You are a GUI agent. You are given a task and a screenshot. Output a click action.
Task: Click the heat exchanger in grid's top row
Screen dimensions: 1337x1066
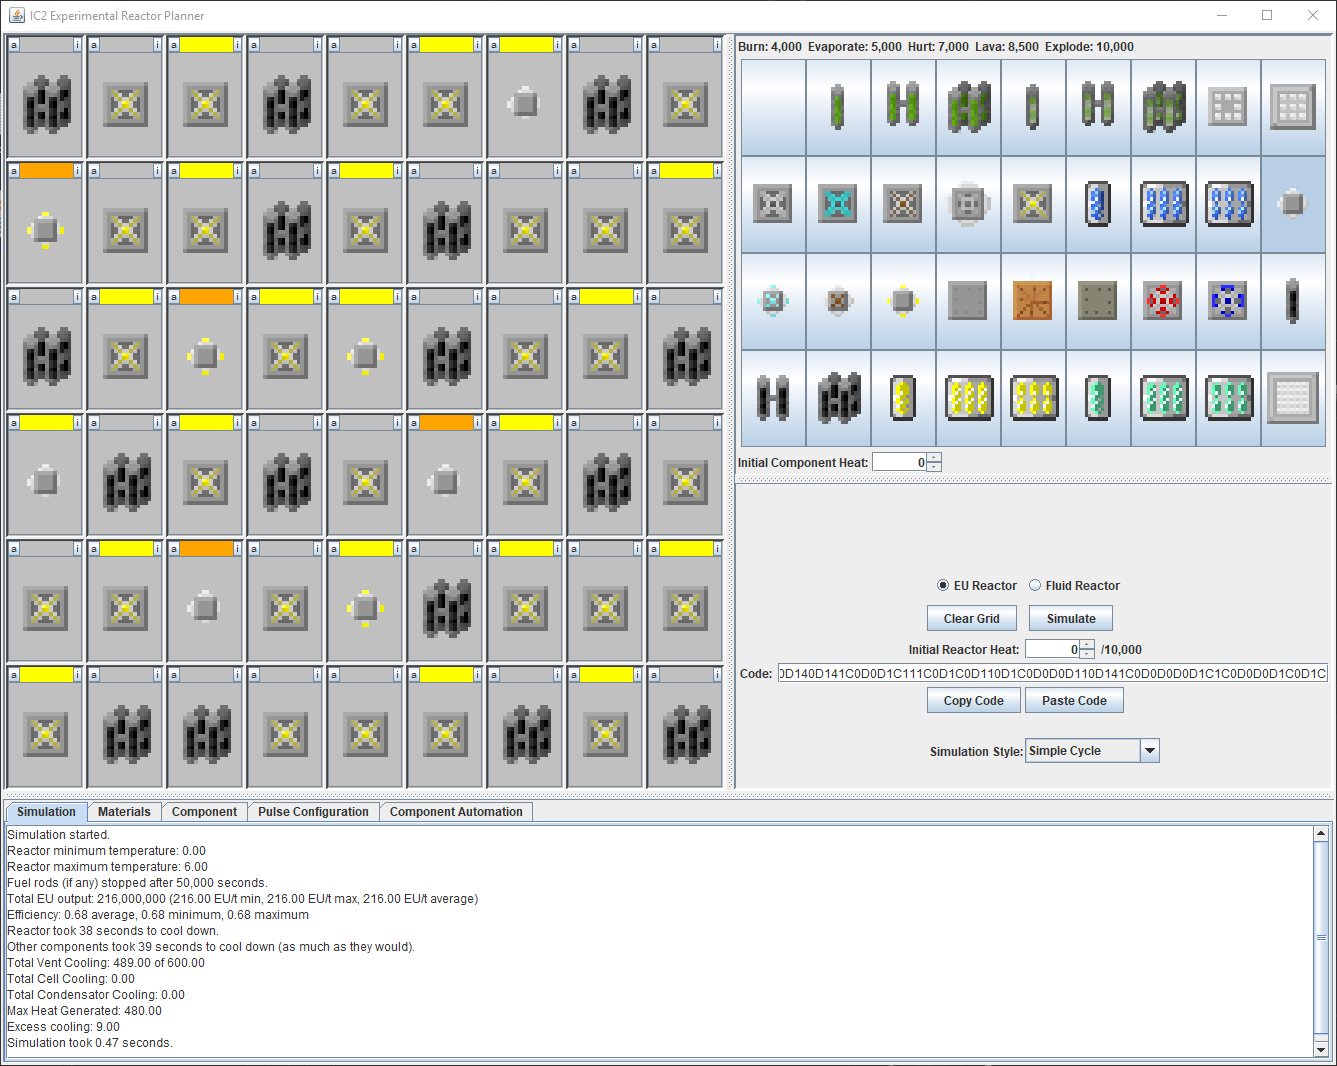[525, 104]
